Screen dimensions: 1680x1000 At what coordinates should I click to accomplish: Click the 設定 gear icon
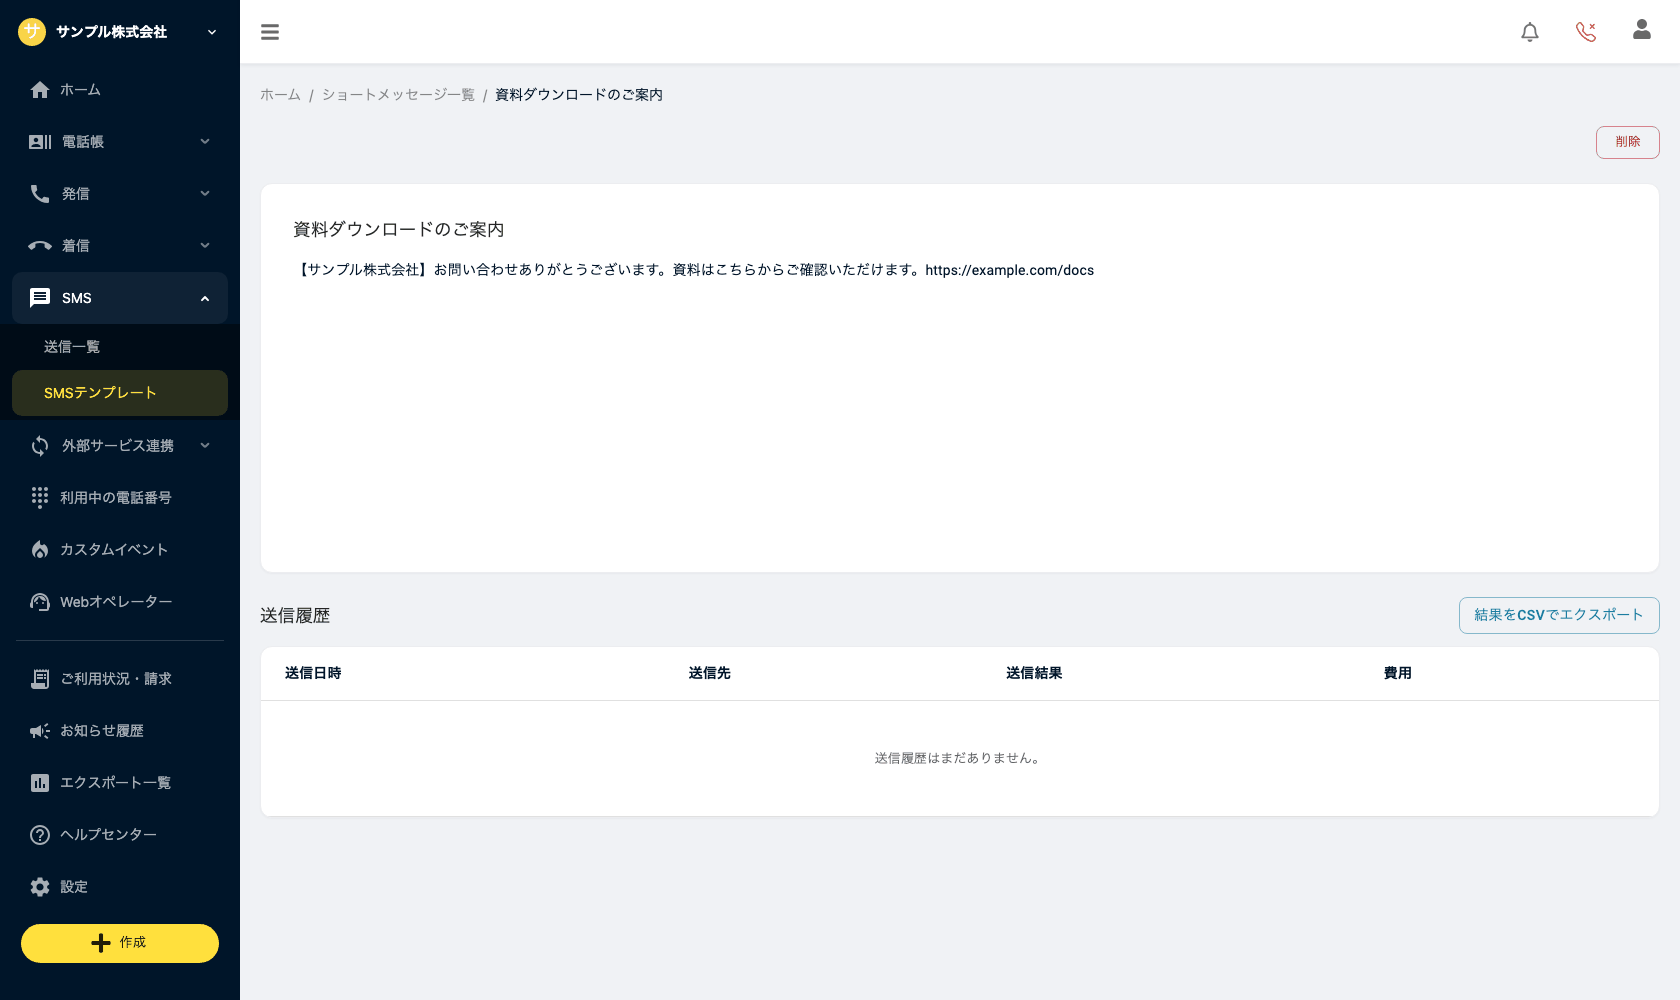coord(40,887)
